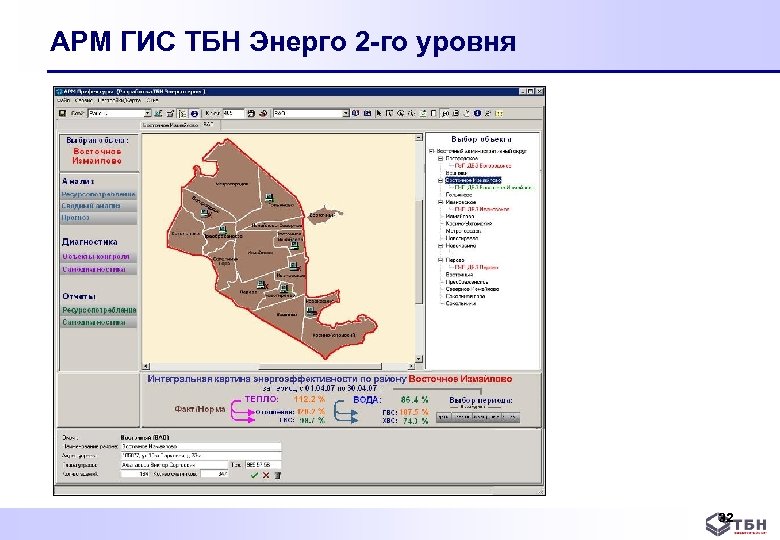
Task: Select Гольяново in the object tree
Action: 459,195
